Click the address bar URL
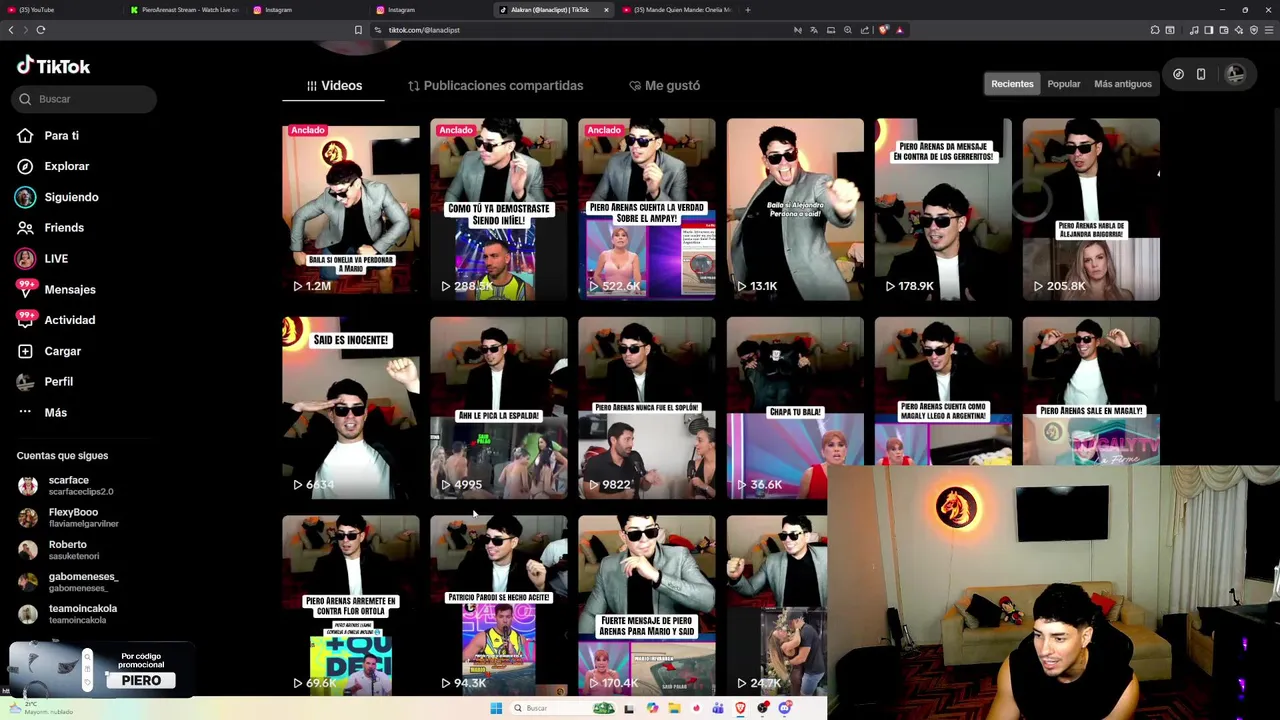The width and height of the screenshot is (1280, 720). point(424,30)
